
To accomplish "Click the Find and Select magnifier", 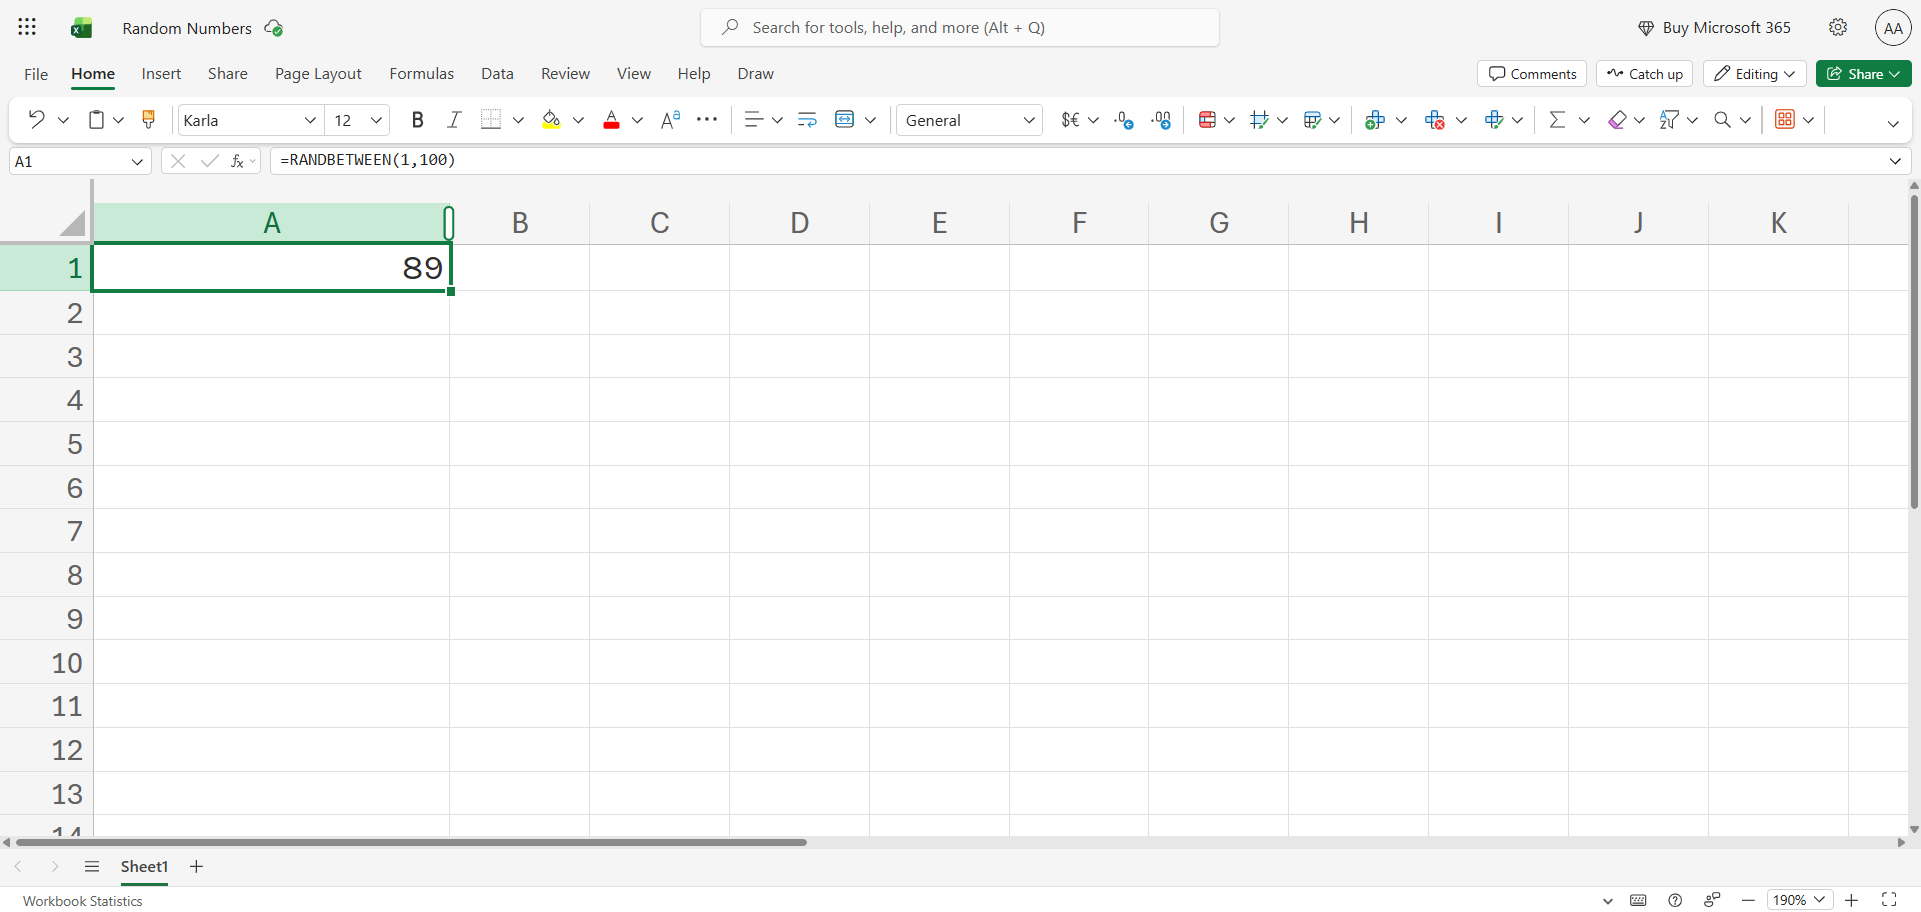I will (x=1722, y=120).
